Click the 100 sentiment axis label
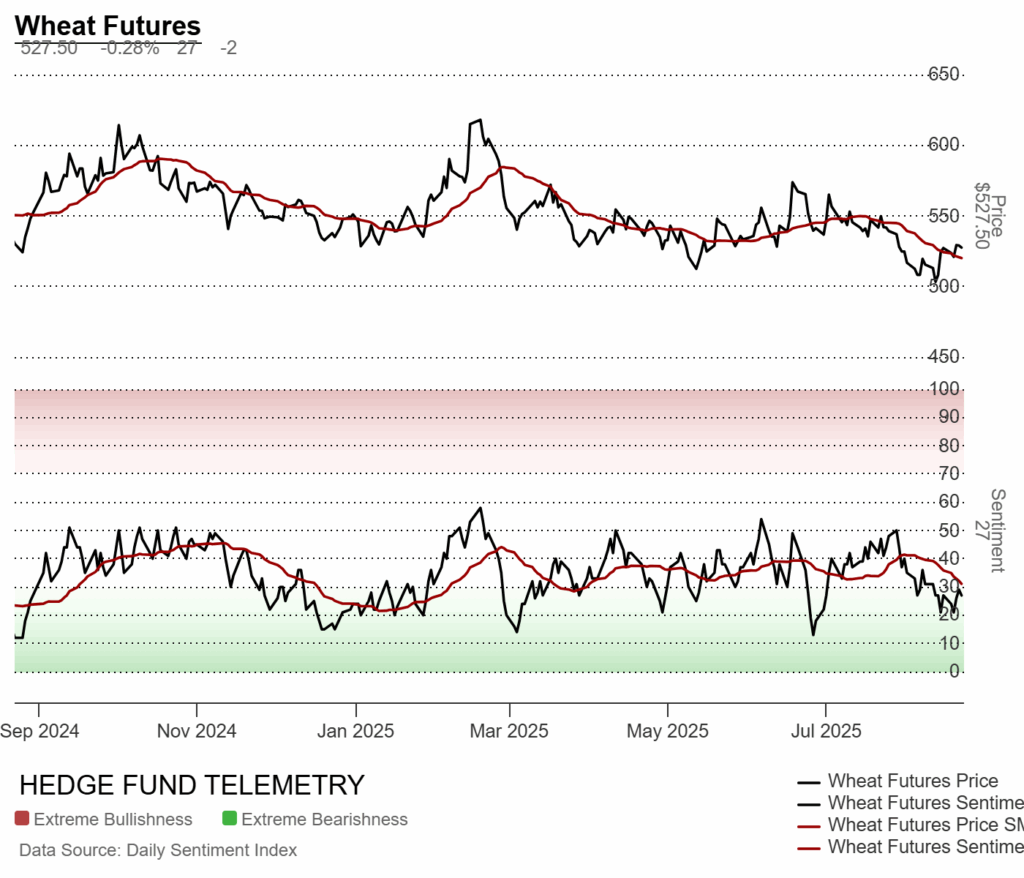This screenshot has width=1024, height=878. 944,388
